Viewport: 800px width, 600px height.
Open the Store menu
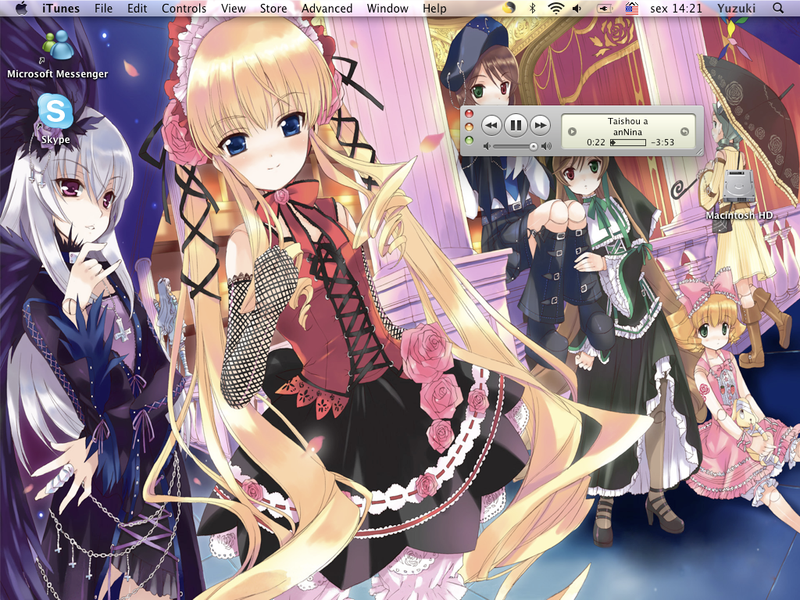pos(273,8)
